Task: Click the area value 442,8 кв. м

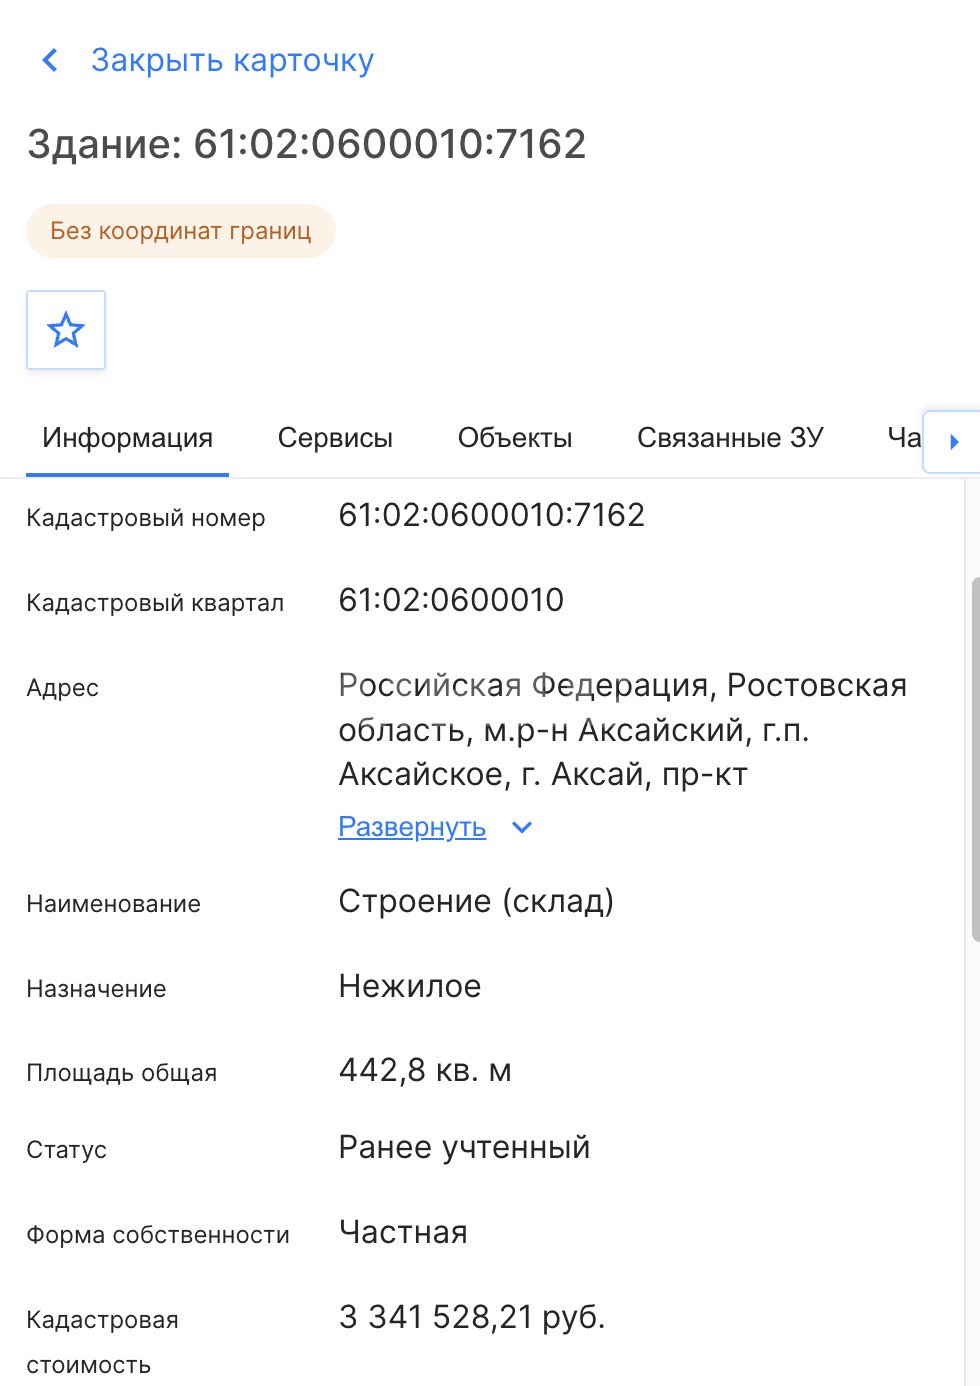Action: tap(425, 1071)
